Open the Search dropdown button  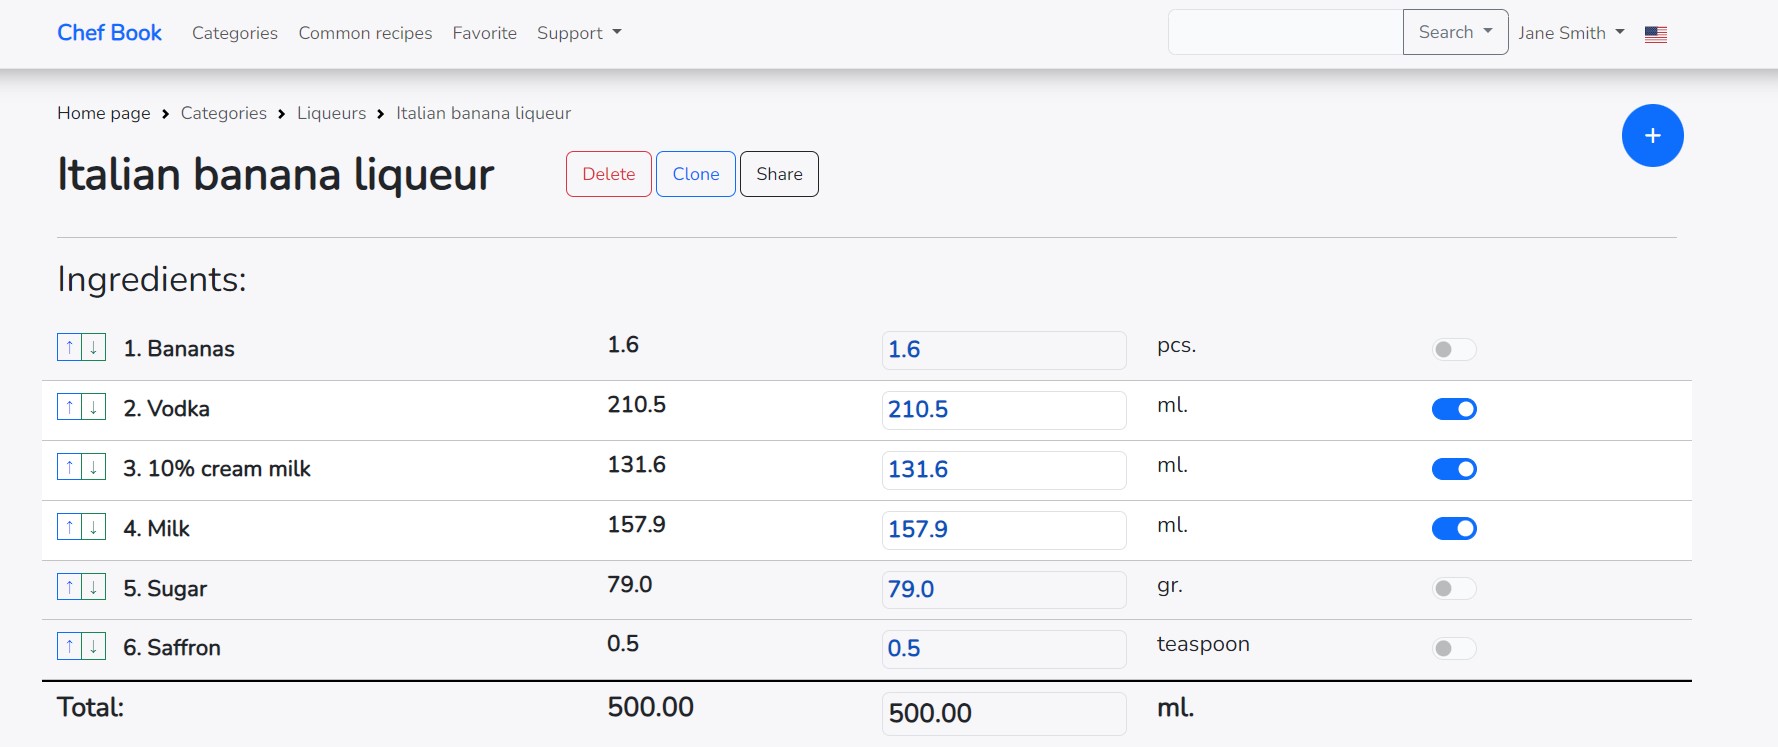1454,32
